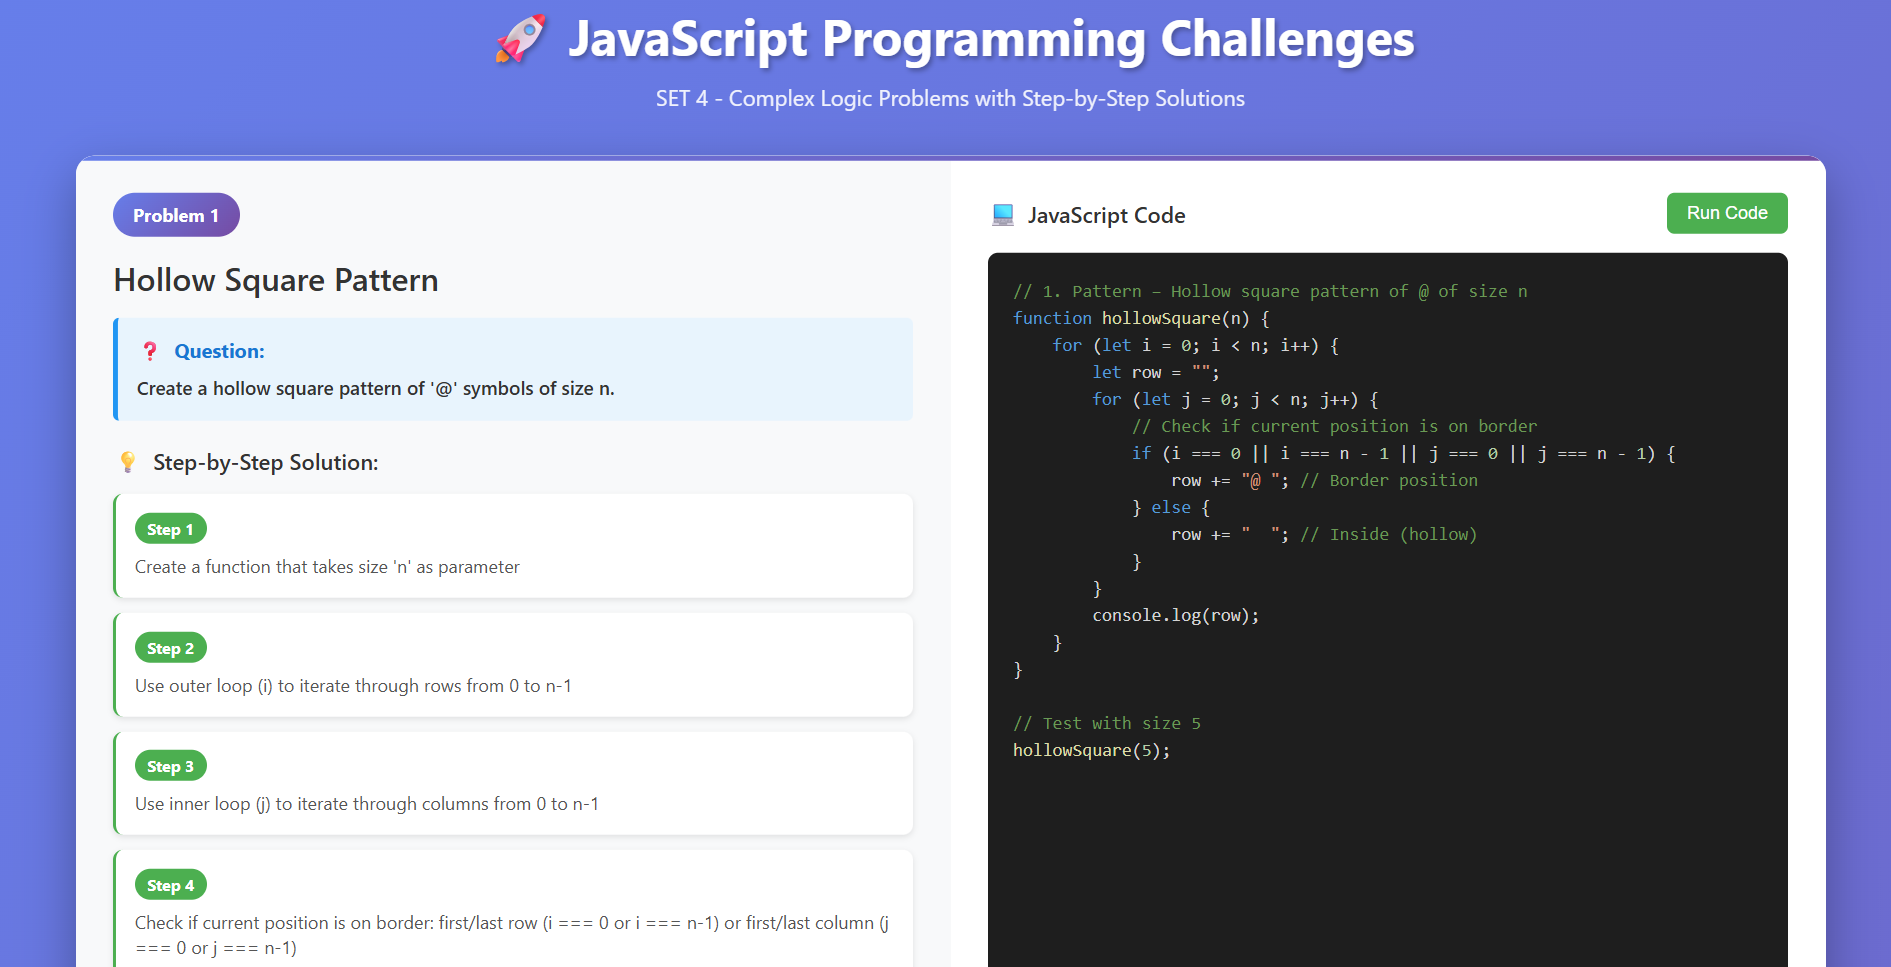Click the lightbulb icon near Step-by-Step Solution

(x=128, y=462)
